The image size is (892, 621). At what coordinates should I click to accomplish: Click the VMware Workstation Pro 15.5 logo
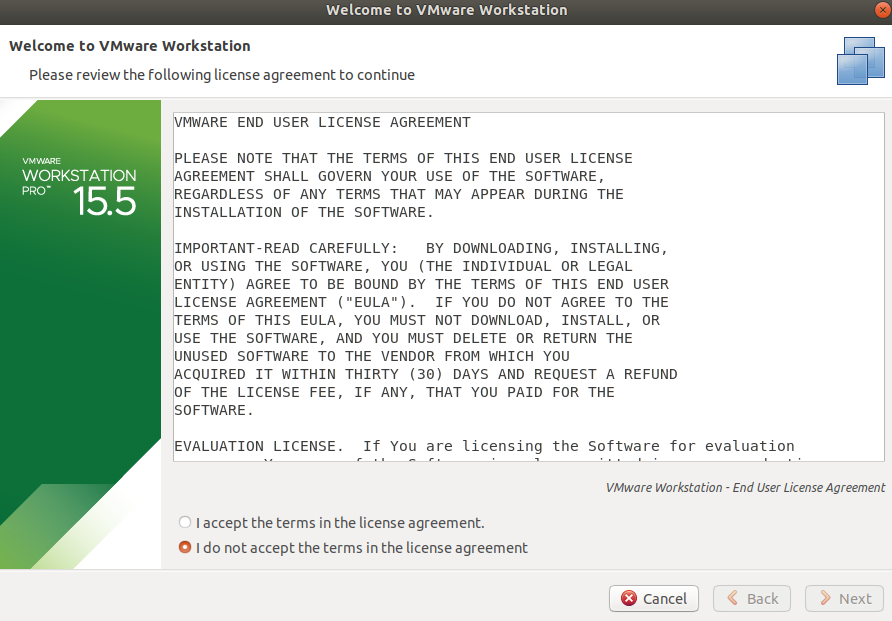80,188
